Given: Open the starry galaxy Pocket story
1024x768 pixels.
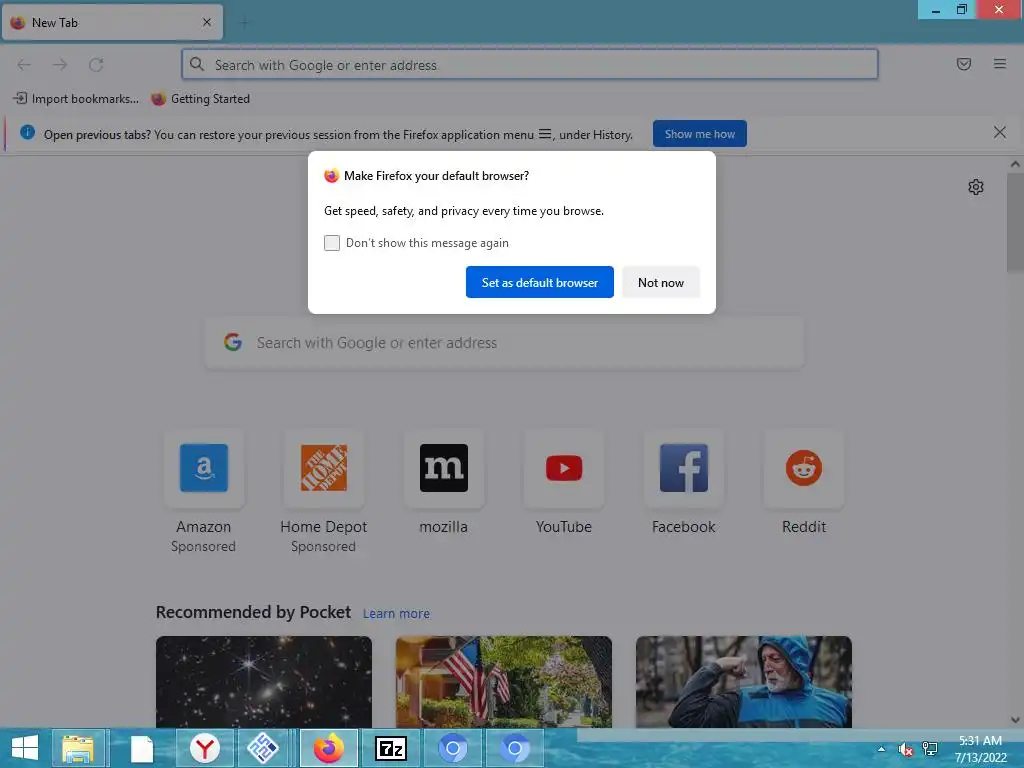Looking at the screenshot, I should (264, 682).
